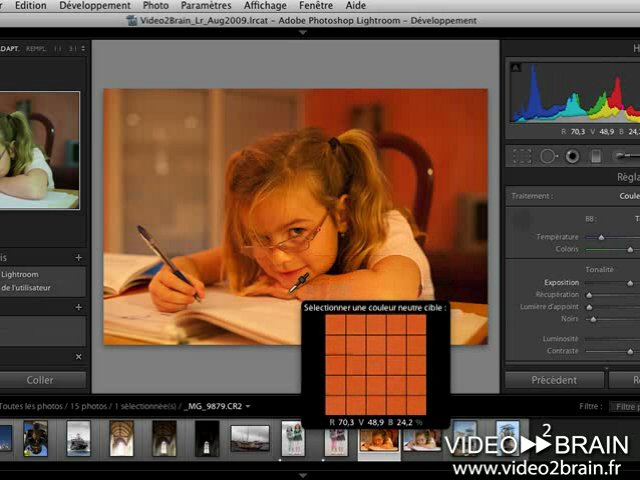The height and width of the screenshot is (480, 640).
Task: Click the Toutes les photos source text
Action: pos(31,407)
